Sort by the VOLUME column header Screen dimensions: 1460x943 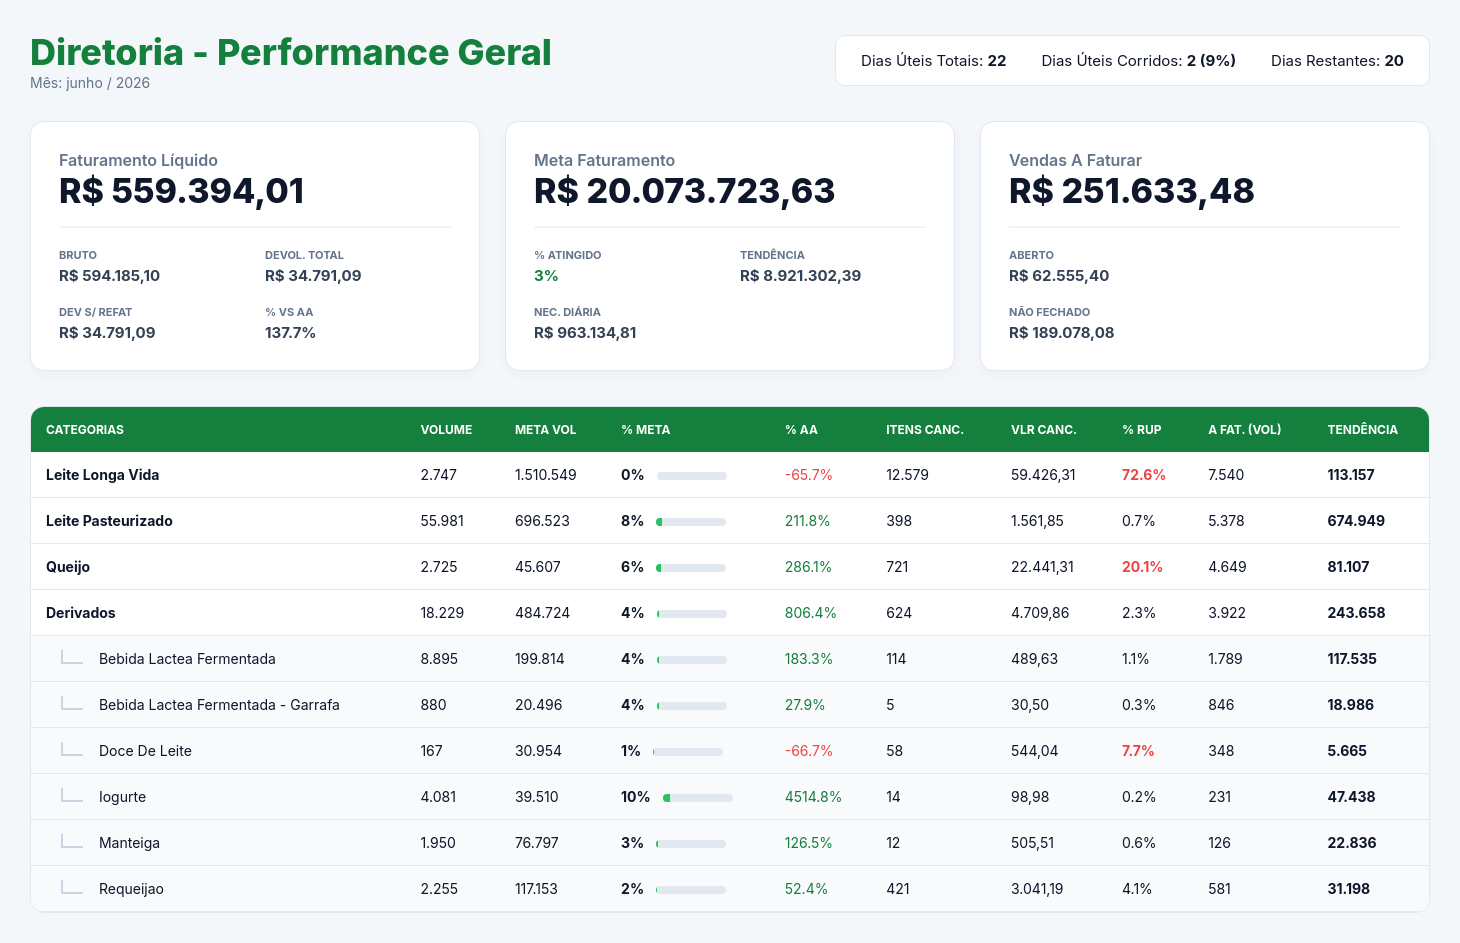pos(446,430)
